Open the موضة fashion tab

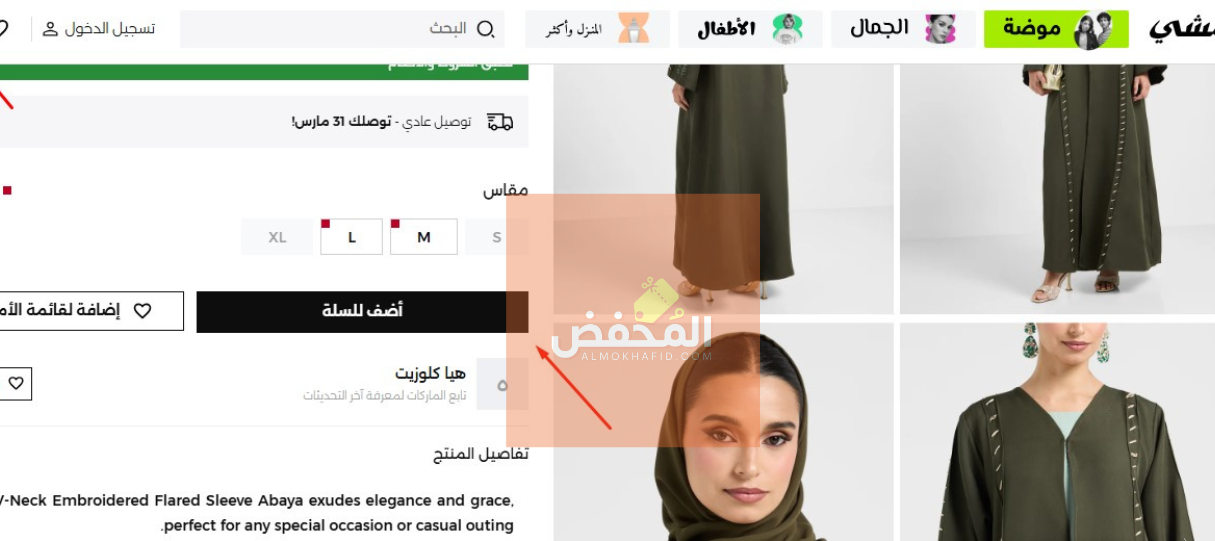coord(1056,29)
